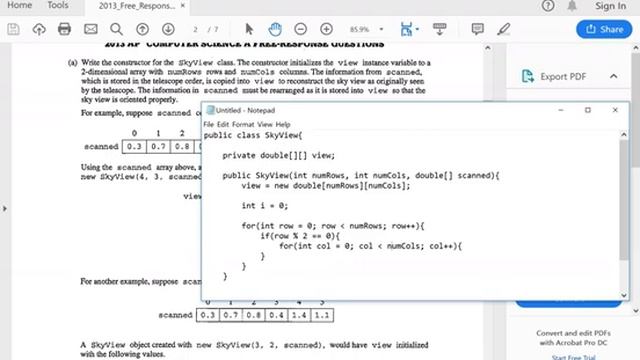Click Notepad scrollbar down arrow
640x360 pixels.
[x=624, y=295]
